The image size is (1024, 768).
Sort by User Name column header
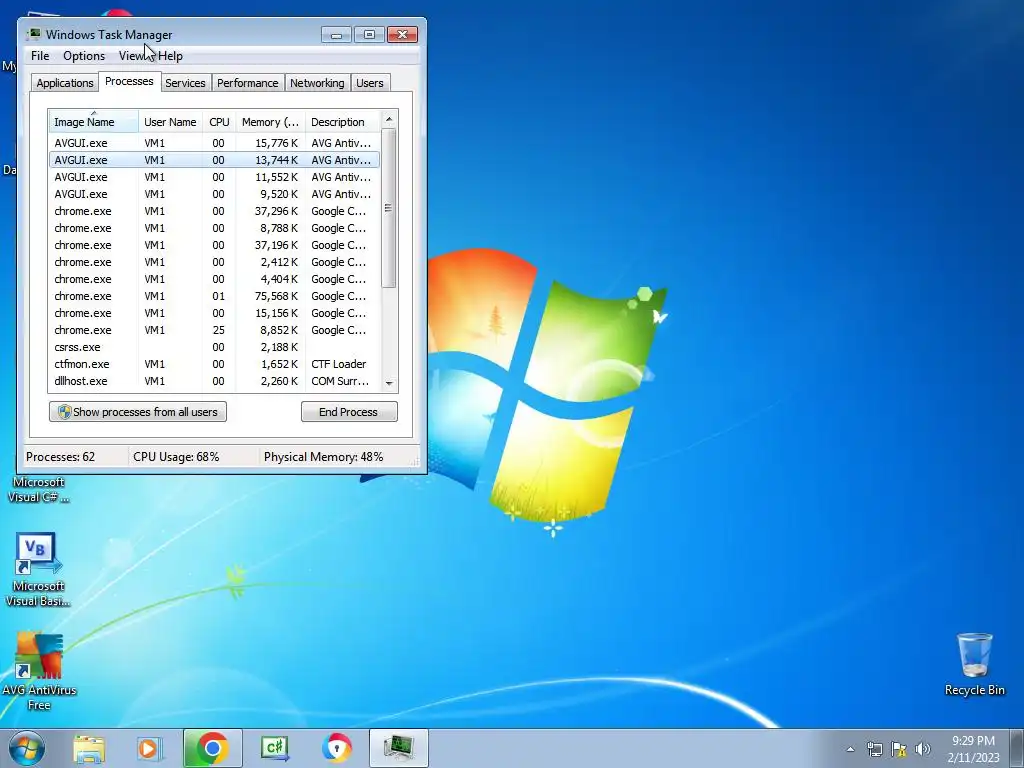click(x=170, y=122)
